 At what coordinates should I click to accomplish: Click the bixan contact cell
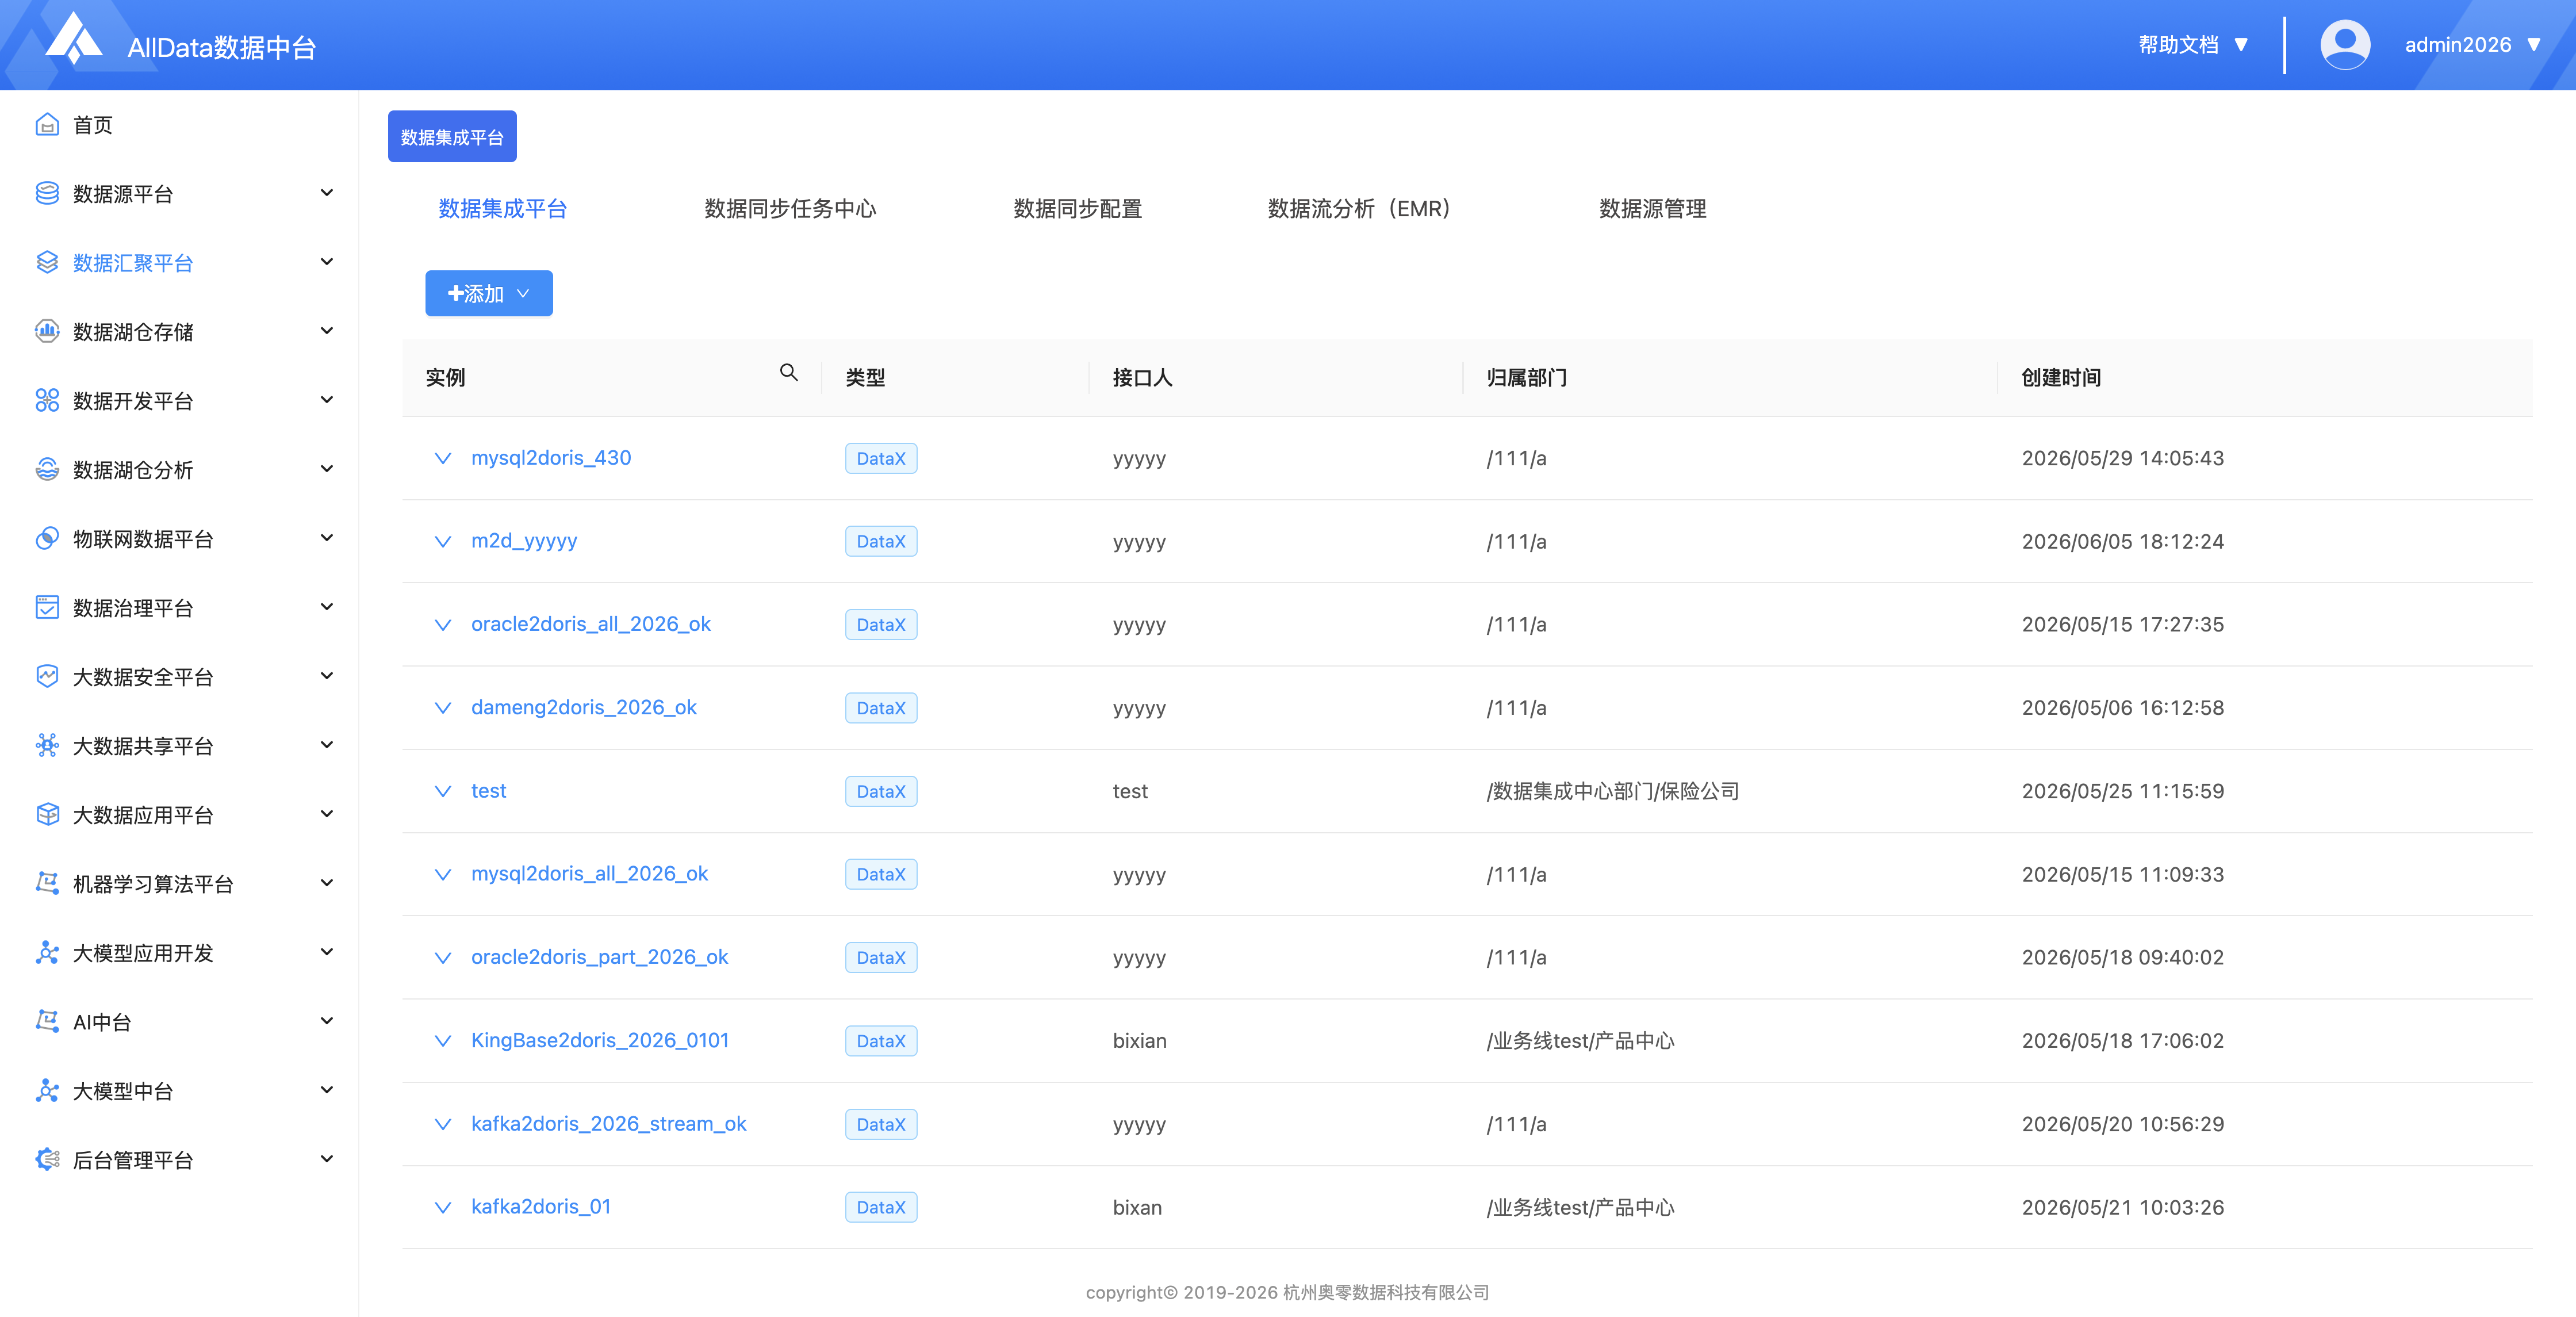(x=1137, y=1207)
